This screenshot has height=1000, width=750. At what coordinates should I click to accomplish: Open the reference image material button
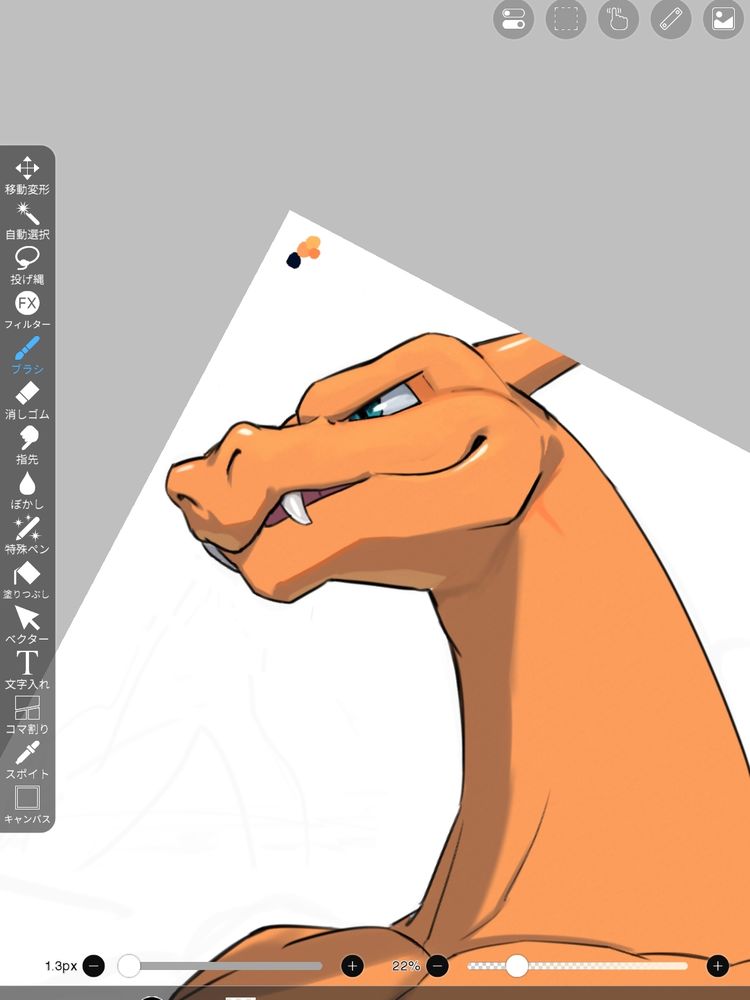(x=723, y=19)
